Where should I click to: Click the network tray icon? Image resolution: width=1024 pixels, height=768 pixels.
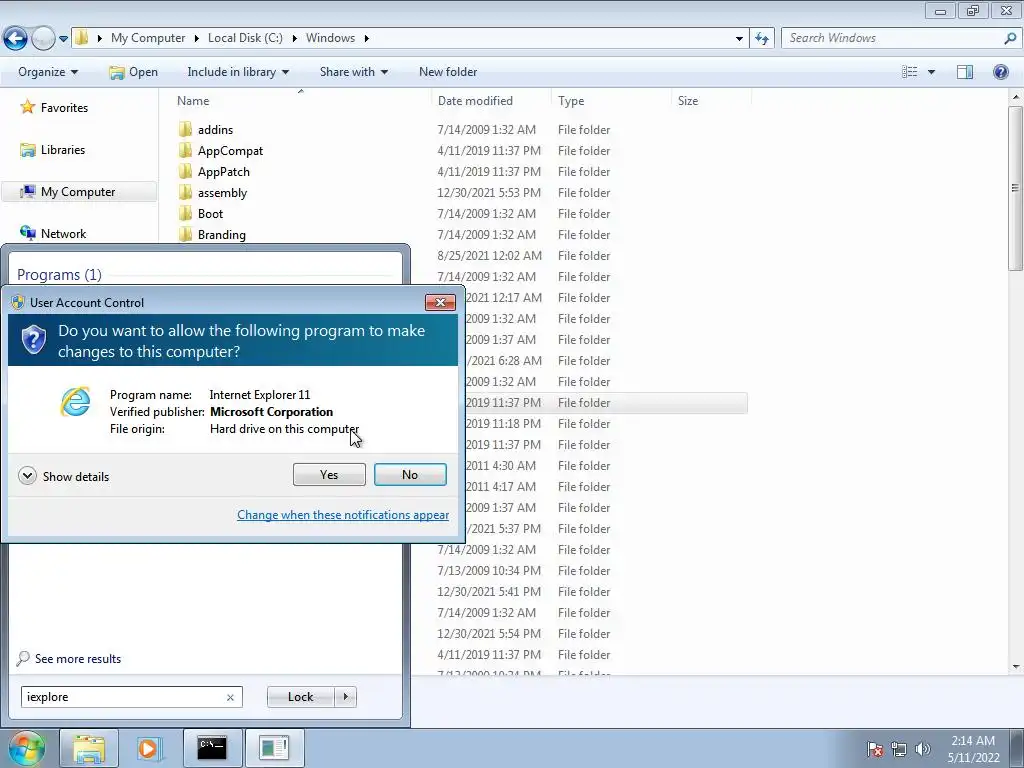coord(899,749)
